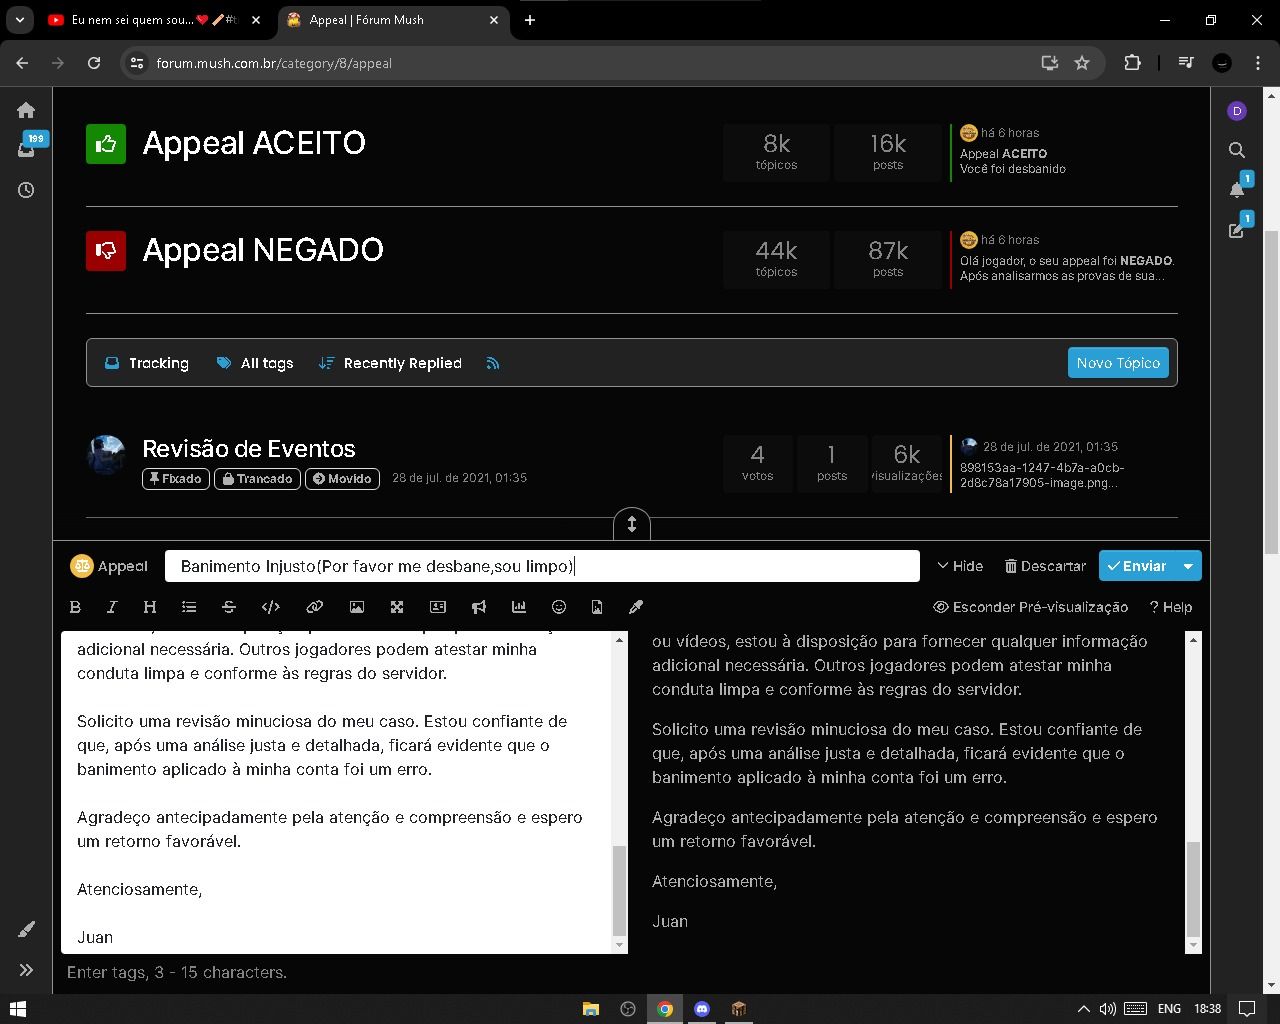Image resolution: width=1280 pixels, height=1024 pixels.
Task: Upload image file icon in composer
Action: click(x=597, y=607)
